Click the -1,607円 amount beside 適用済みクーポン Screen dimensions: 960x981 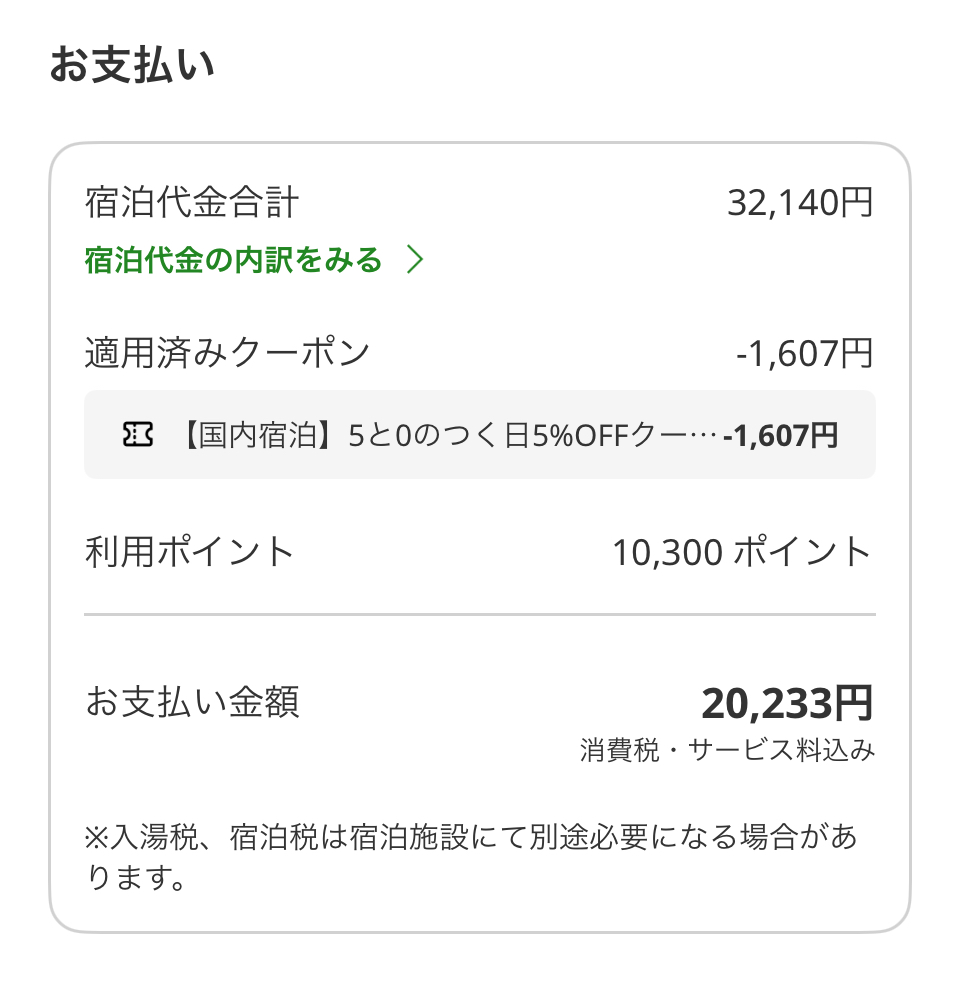(805, 353)
